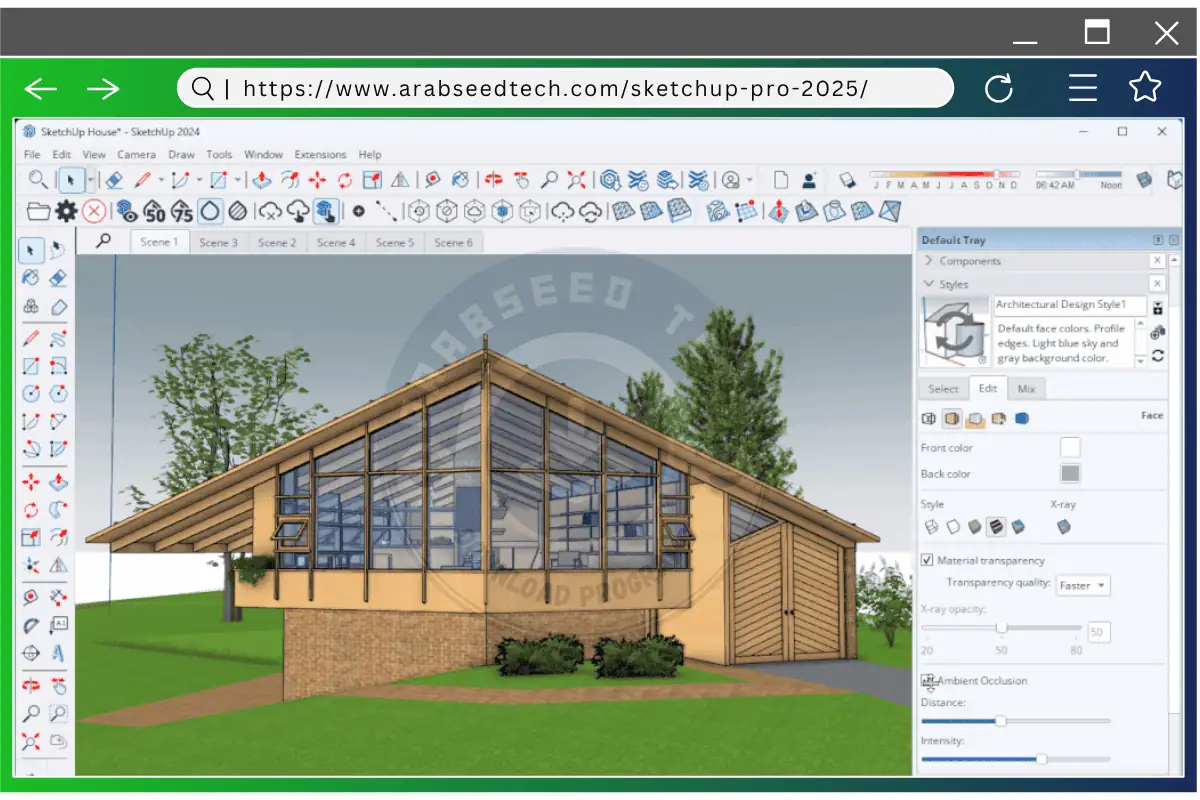Click the update style refresh icon

click(1158, 356)
